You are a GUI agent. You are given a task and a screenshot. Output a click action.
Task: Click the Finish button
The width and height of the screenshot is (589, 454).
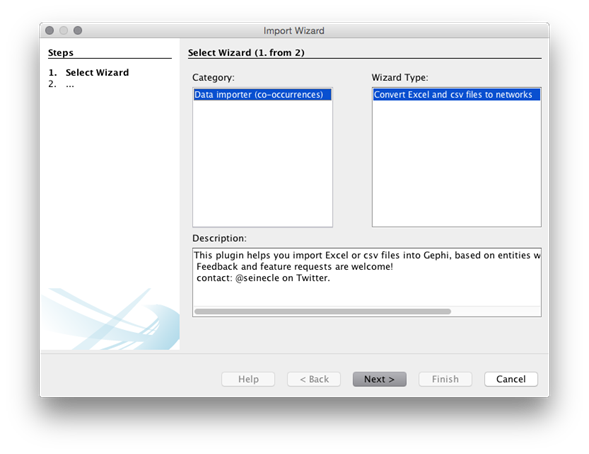click(445, 379)
